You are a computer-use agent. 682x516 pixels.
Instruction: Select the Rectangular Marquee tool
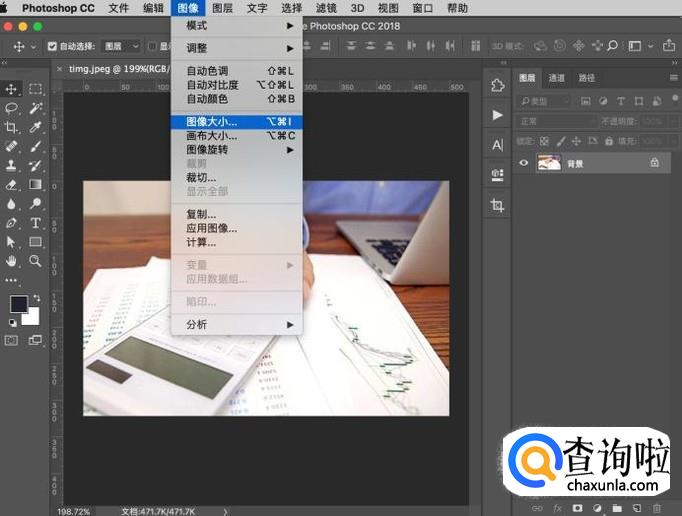click(x=35, y=89)
